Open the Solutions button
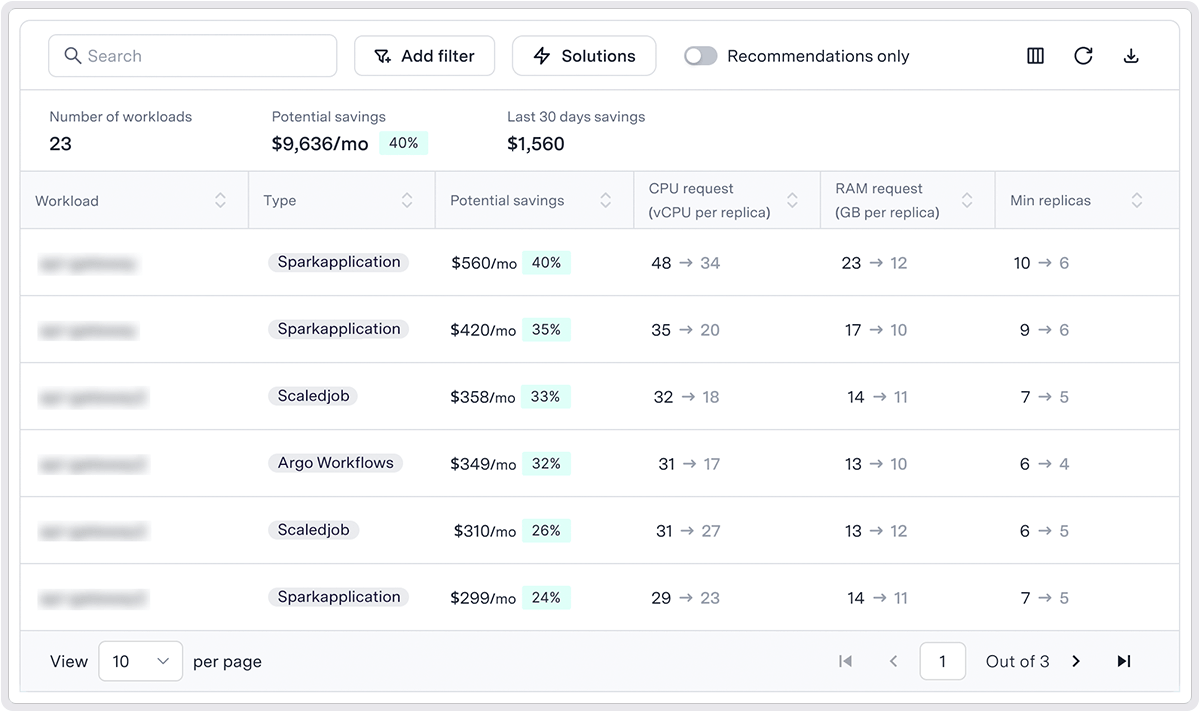 click(x=584, y=56)
